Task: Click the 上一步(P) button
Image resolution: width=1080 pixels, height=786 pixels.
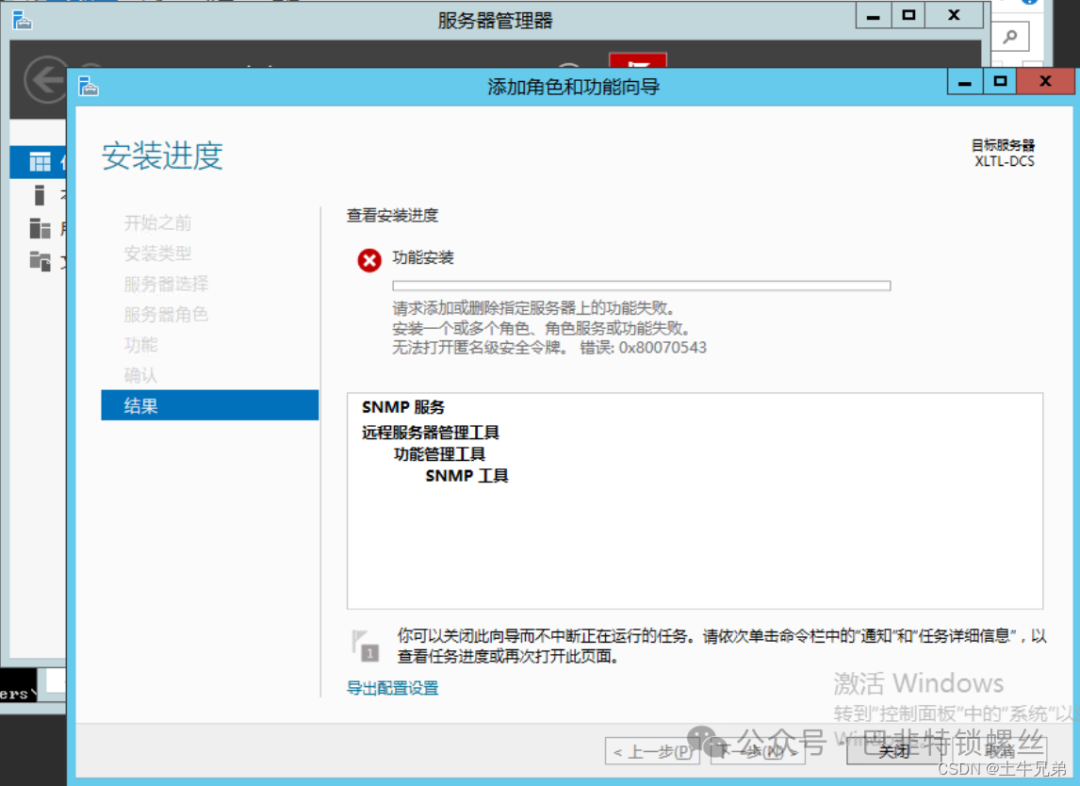Action: click(x=652, y=751)
